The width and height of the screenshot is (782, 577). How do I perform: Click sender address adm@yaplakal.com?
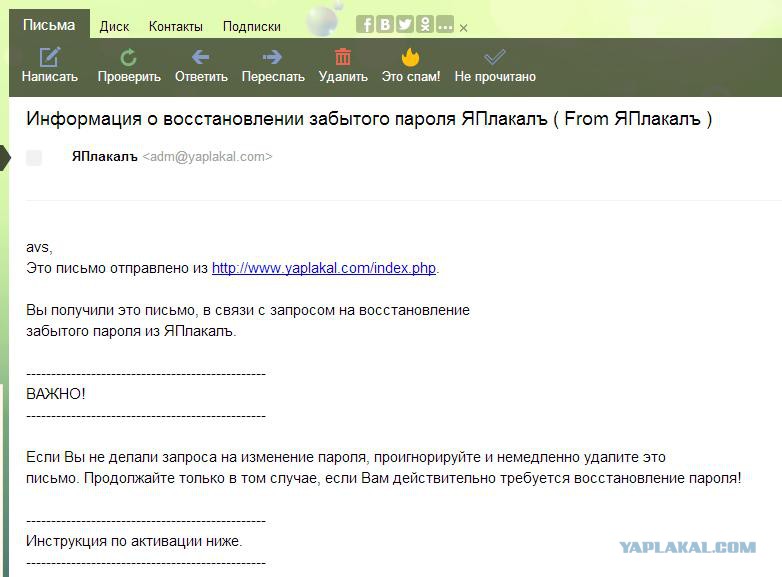pos(207,157)
